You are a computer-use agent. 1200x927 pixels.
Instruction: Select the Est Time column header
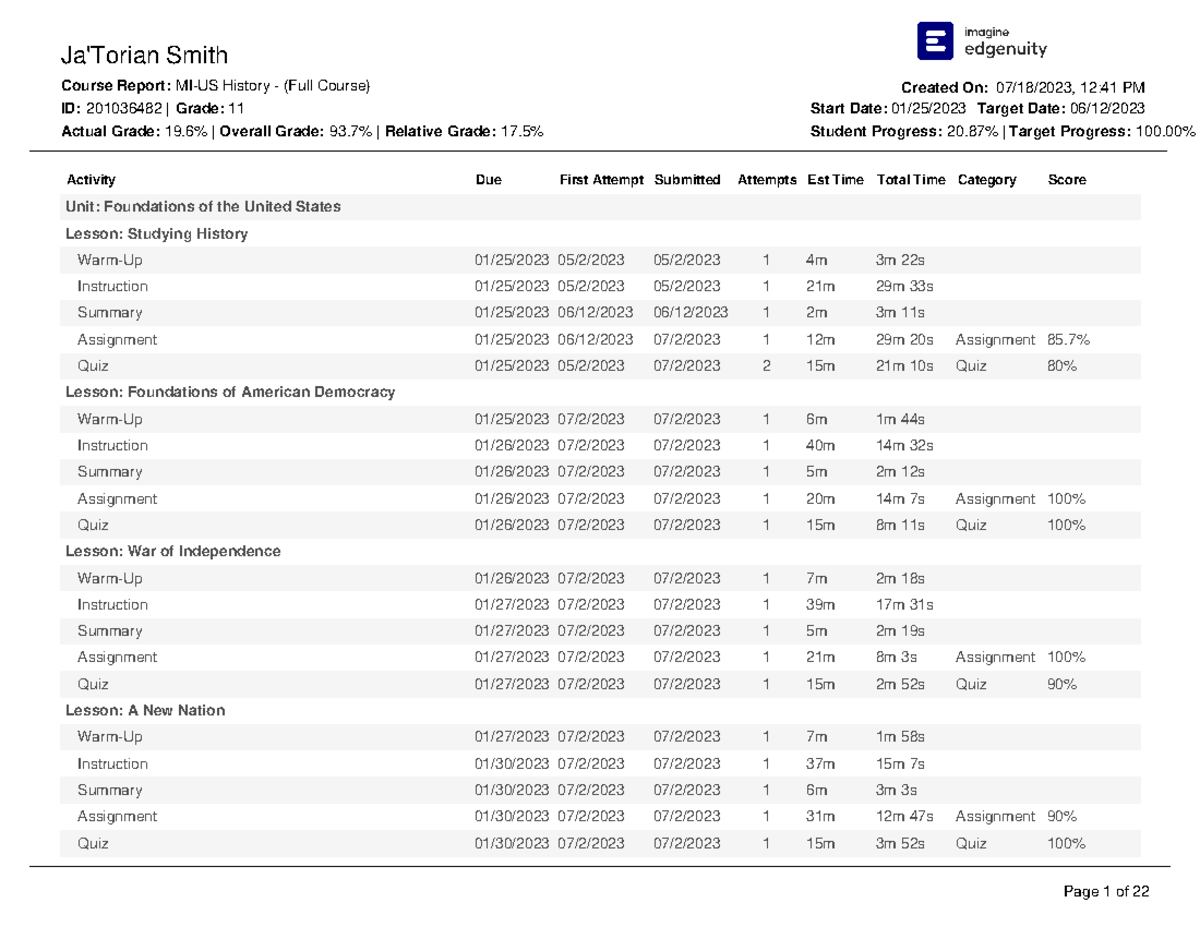[835, 180]
